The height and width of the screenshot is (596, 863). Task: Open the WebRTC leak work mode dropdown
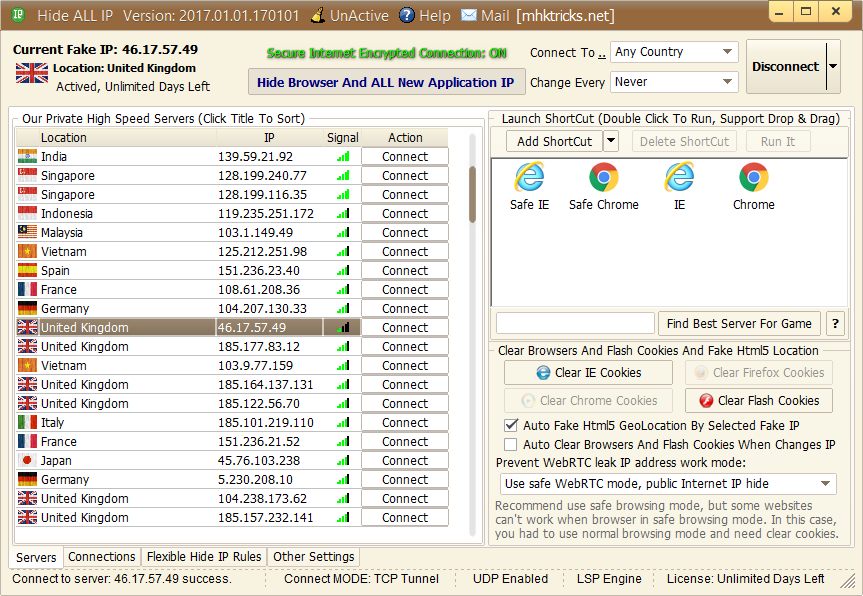[668, 484]
